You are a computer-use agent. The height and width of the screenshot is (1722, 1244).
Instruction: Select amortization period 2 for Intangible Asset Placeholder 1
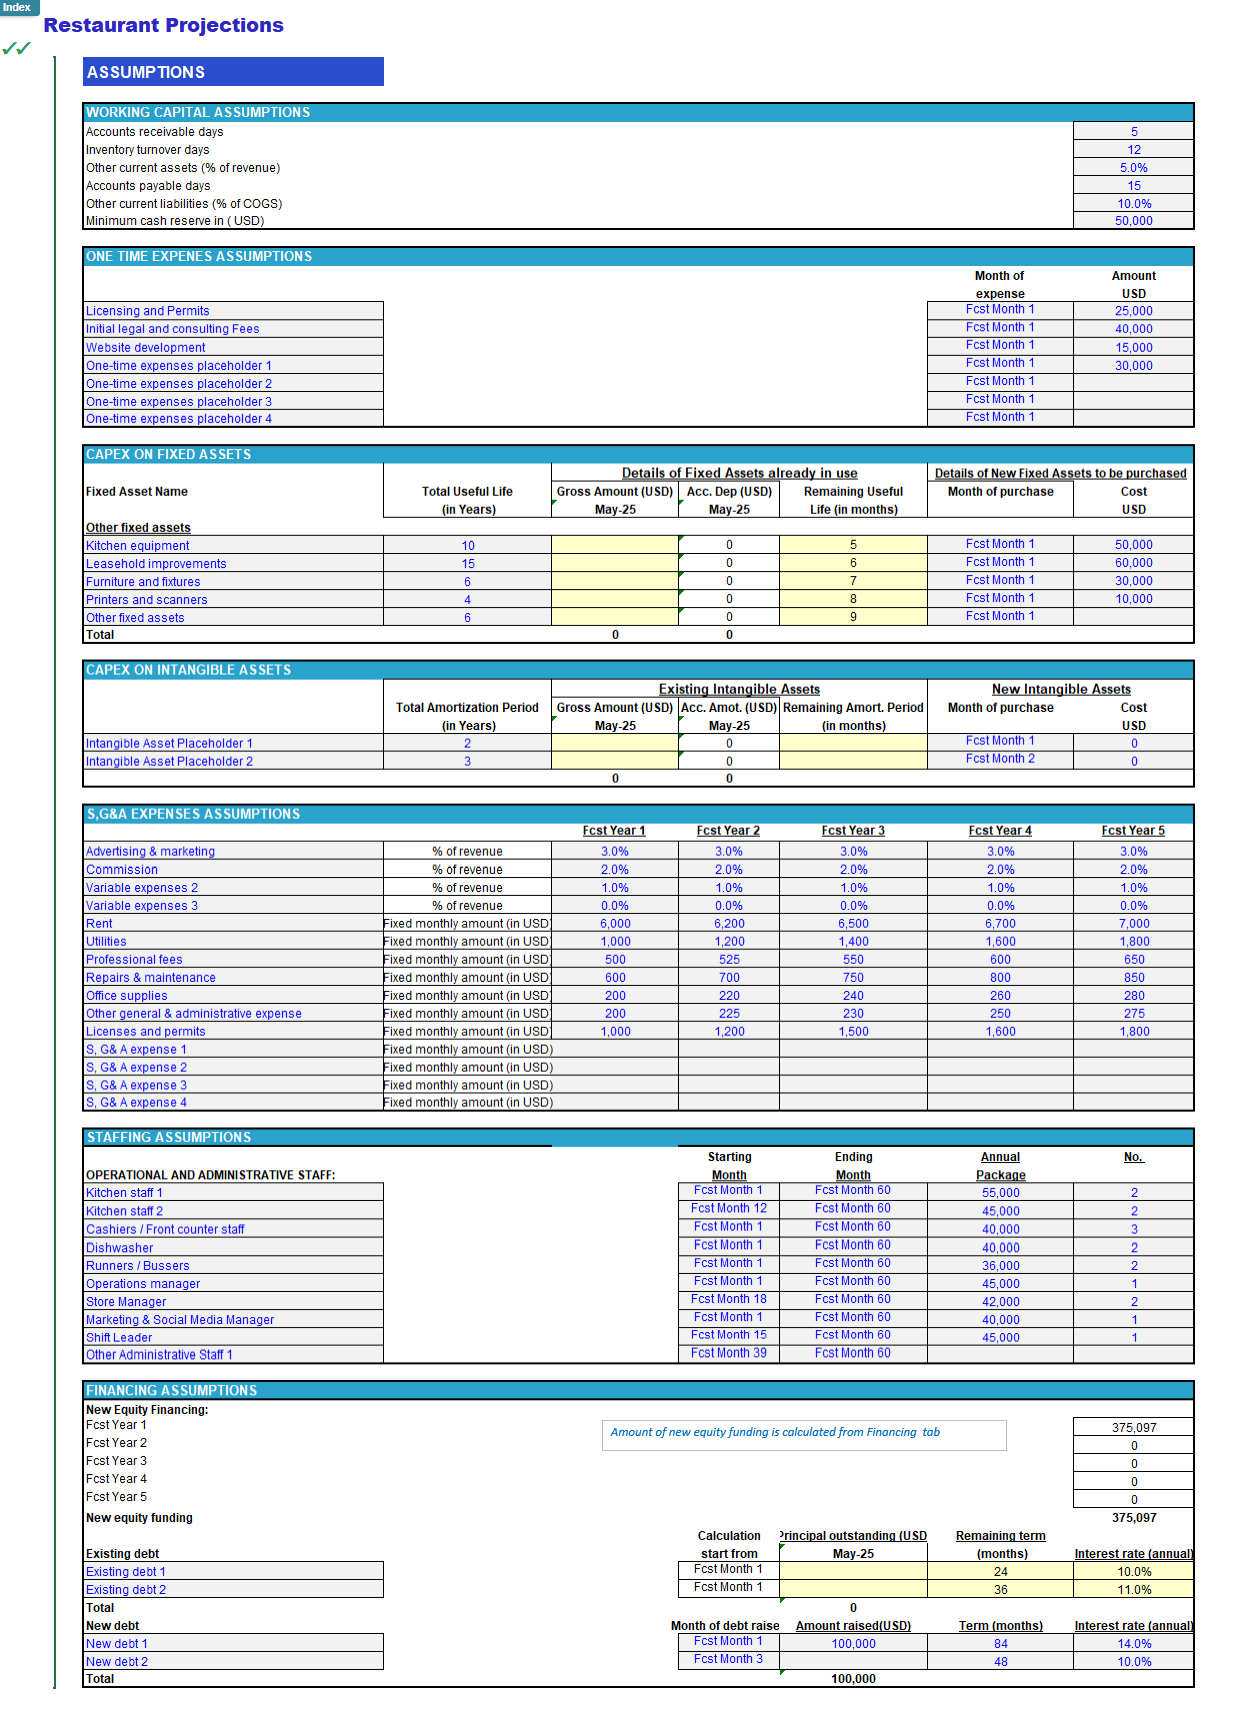467,744
